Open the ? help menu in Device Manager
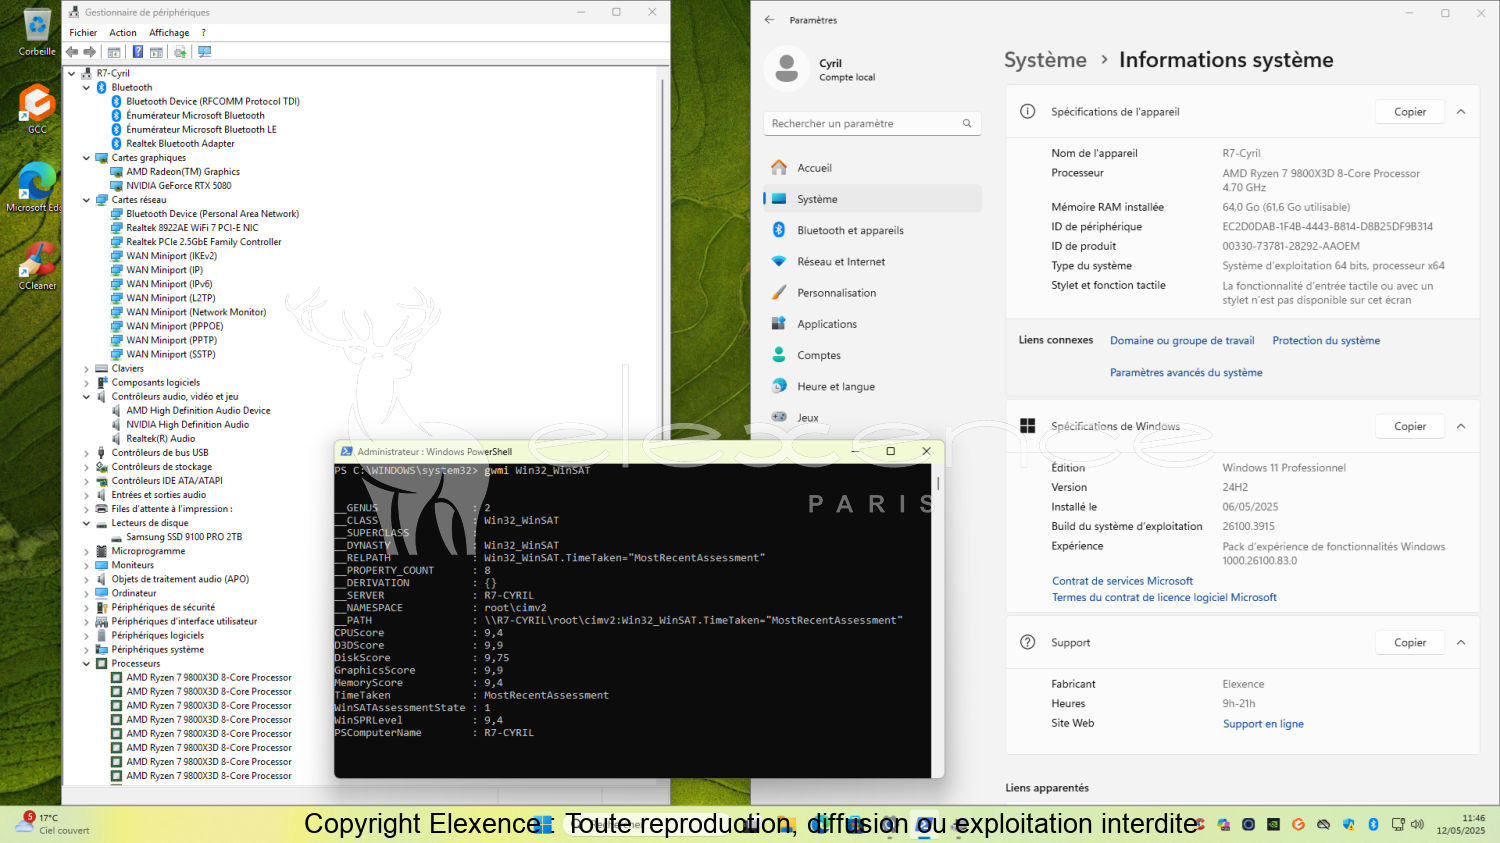Screen dimensions: 1500x843 coord(203,33)
